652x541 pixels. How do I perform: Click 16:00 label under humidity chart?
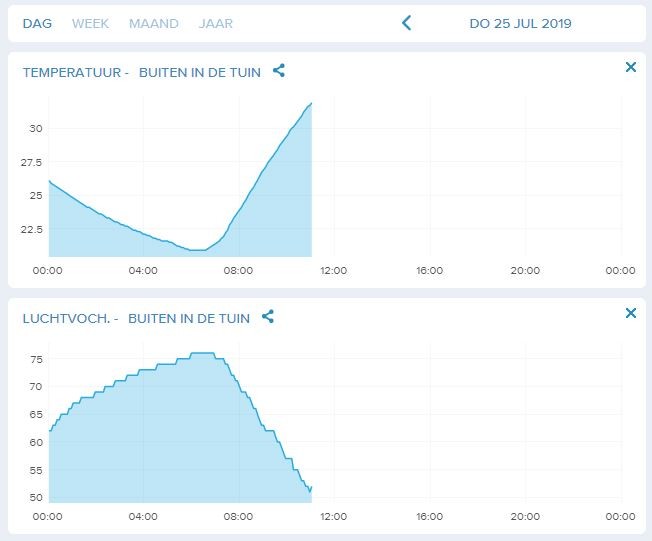coord(430,516)
